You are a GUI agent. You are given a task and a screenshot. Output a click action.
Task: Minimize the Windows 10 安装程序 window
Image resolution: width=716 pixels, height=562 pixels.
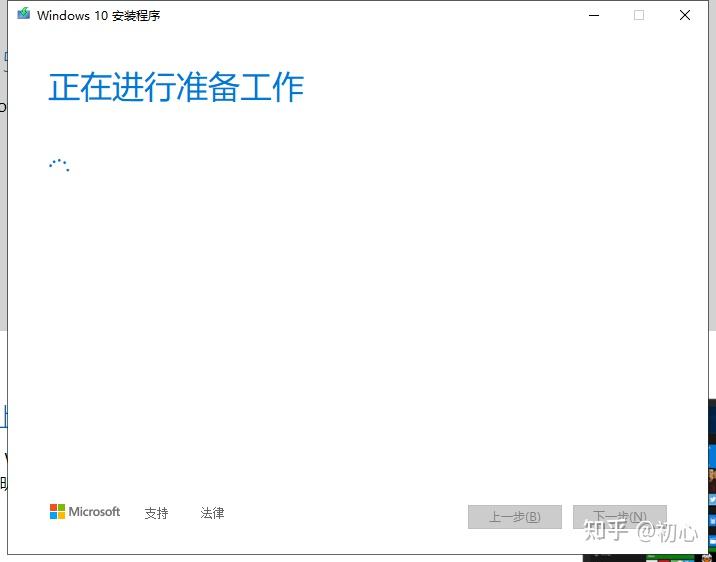pos(594,16)
